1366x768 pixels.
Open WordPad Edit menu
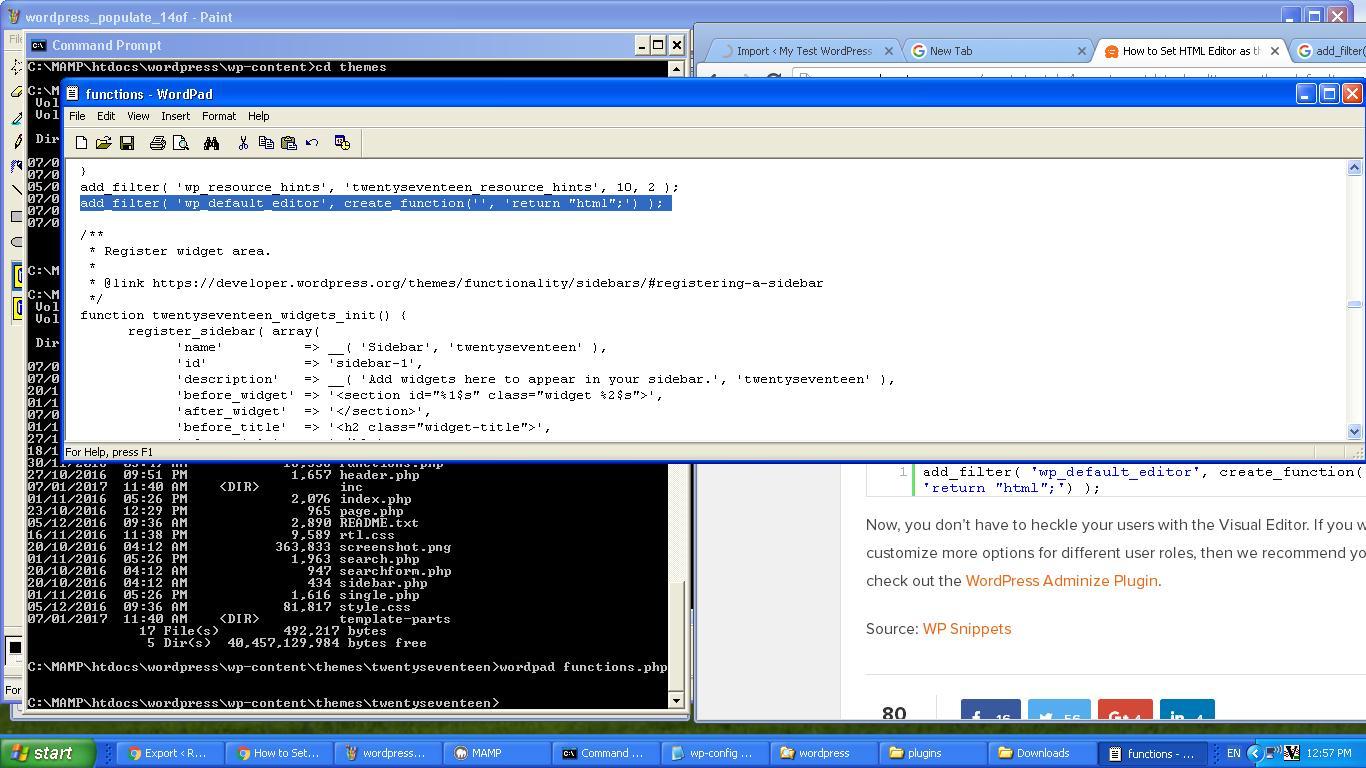click(106, 116)
